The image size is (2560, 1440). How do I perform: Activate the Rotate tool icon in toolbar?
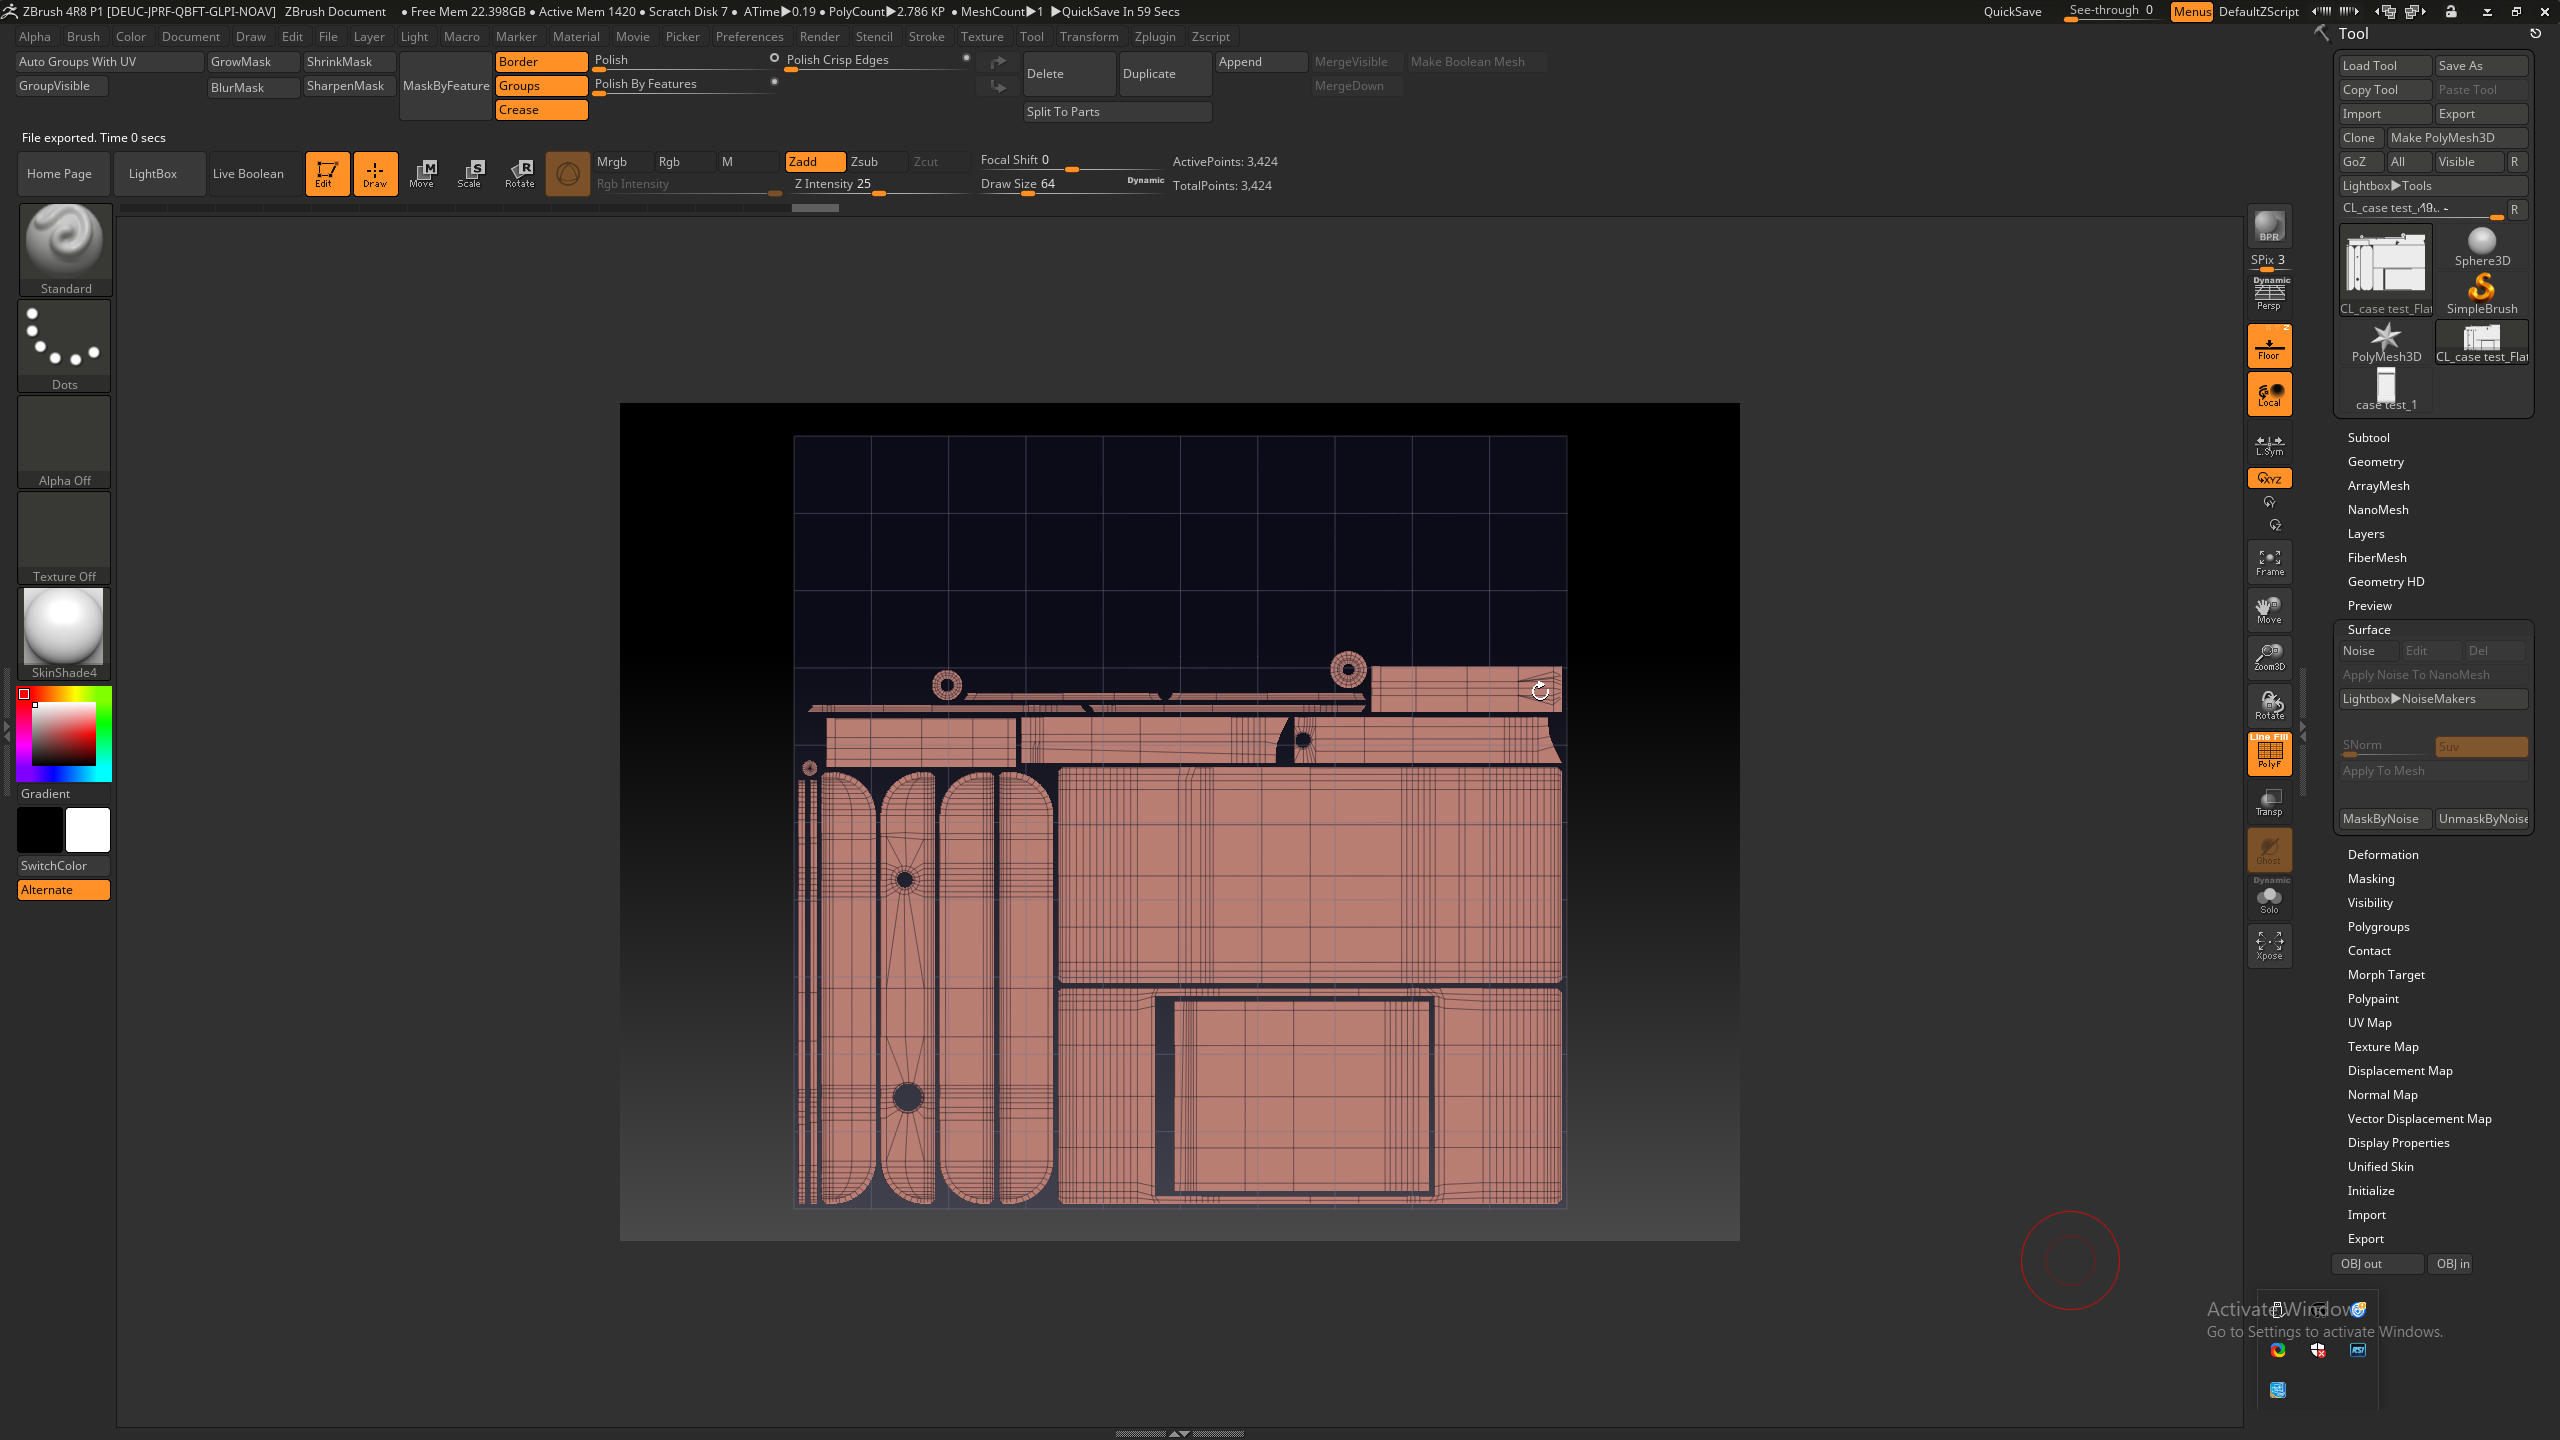coord(519,173)
